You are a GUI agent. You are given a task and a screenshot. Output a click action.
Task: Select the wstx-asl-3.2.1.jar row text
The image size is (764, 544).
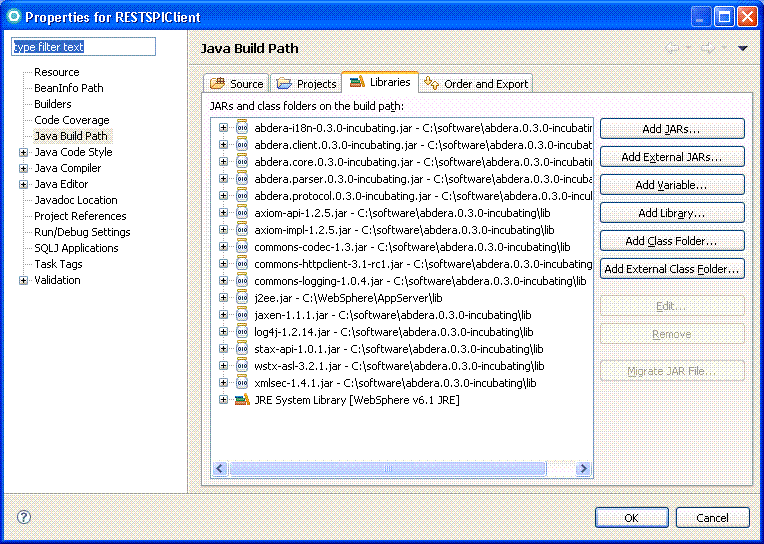pos(399,366)
